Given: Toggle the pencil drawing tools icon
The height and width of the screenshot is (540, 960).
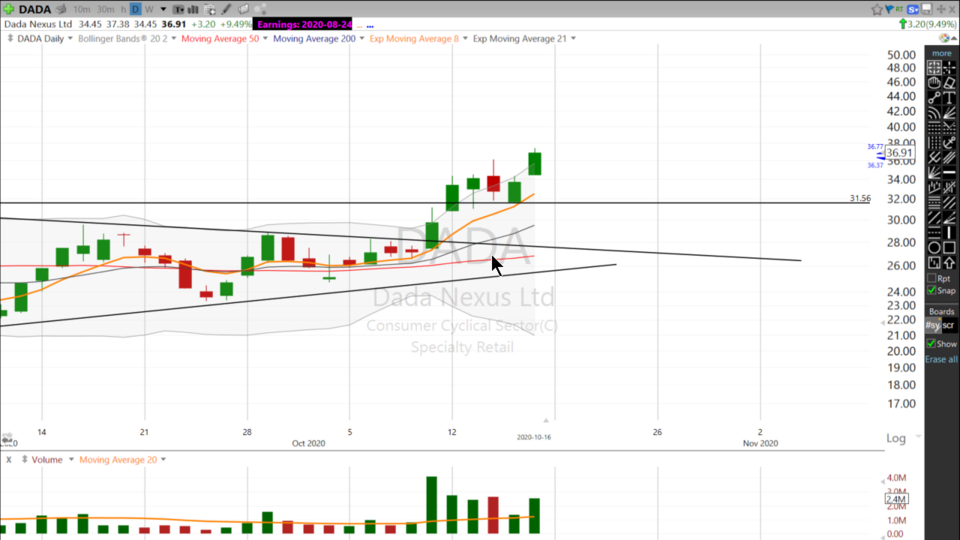Looking at the screenshot, I should [x=227, y=9].
